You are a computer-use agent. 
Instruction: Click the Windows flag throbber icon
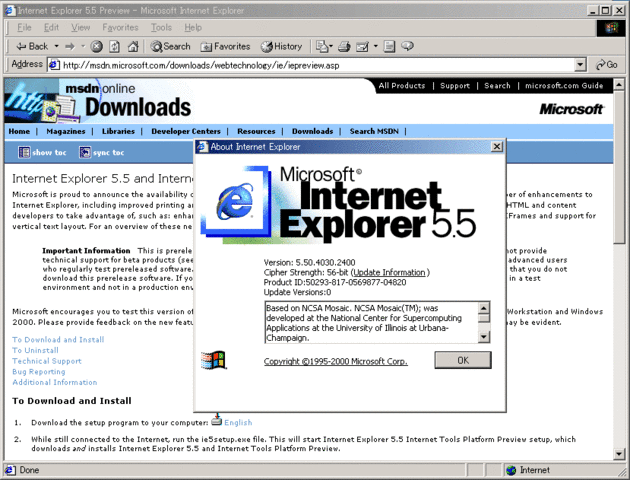coord(611,28)
